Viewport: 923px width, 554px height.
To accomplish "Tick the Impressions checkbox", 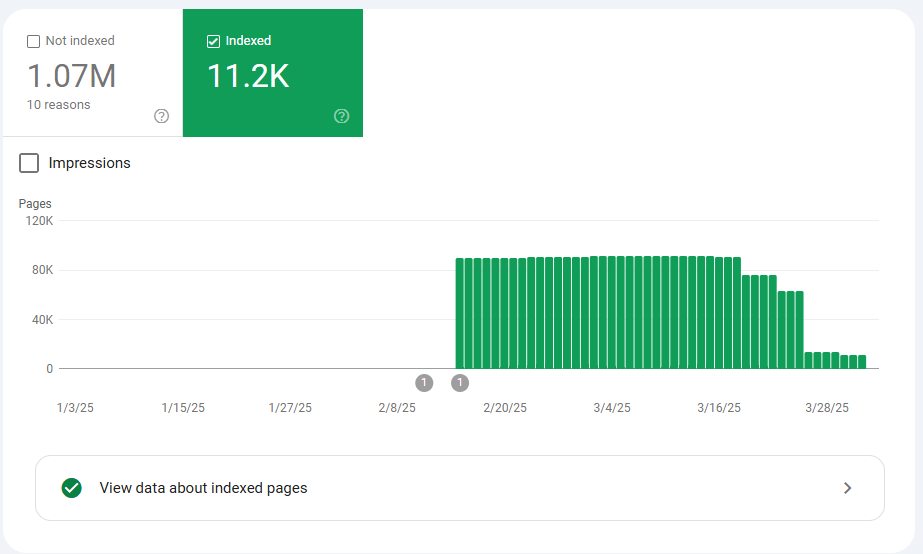I will click(29, 163).
